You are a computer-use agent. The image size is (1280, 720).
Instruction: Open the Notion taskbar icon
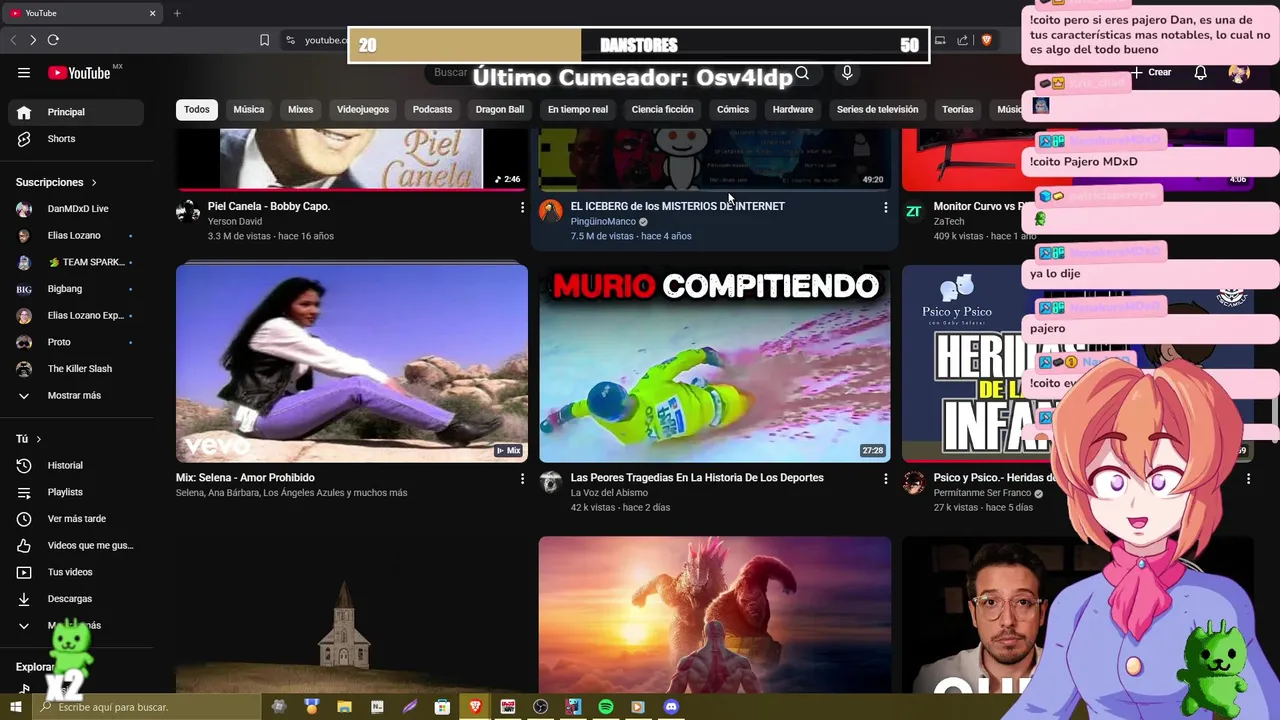[x=377, y=707]
